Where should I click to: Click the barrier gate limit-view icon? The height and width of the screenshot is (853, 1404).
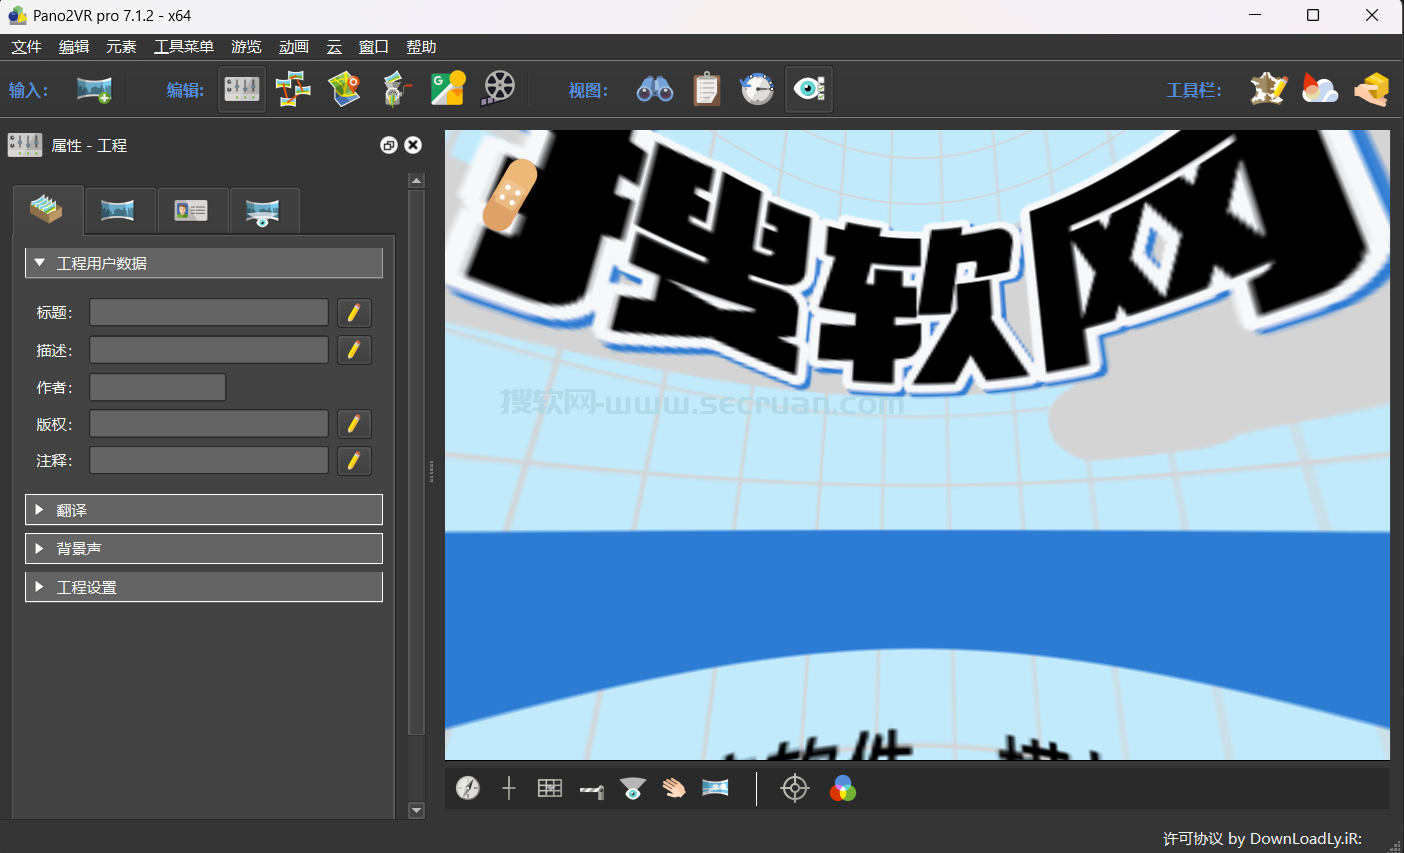tap(591, 791)
